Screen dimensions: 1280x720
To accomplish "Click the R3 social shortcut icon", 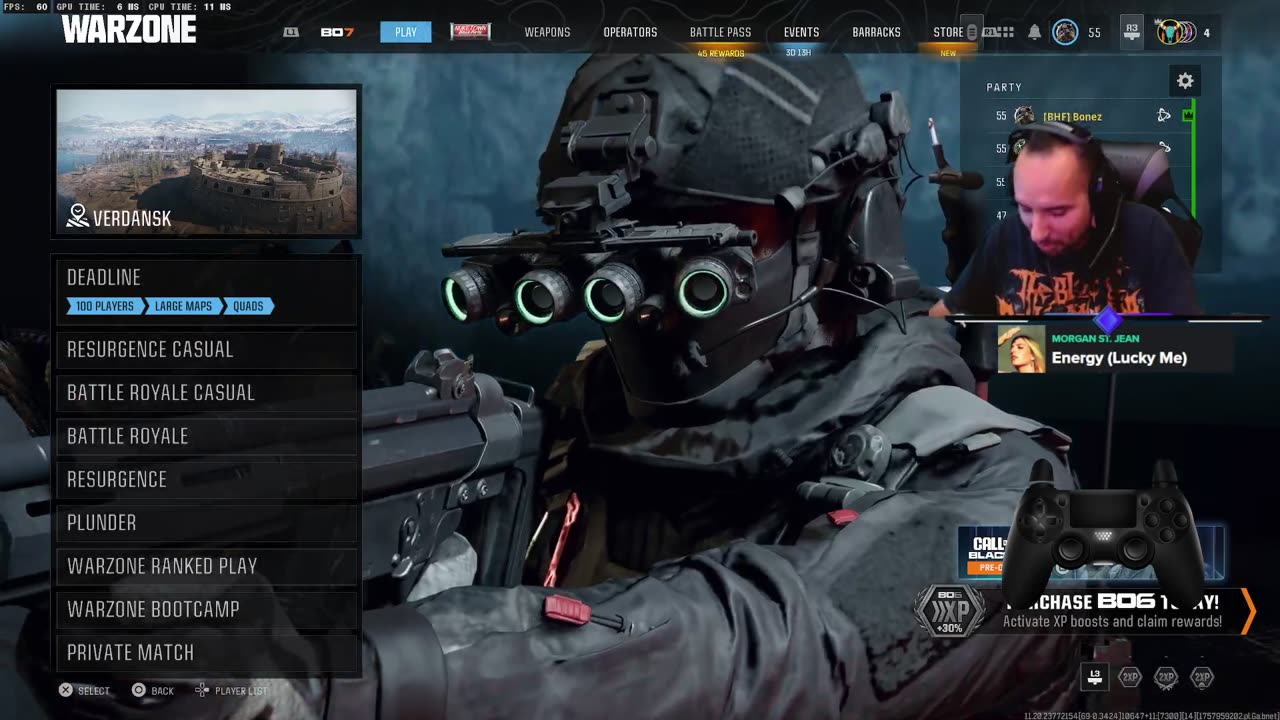I will pos(1131,32).
